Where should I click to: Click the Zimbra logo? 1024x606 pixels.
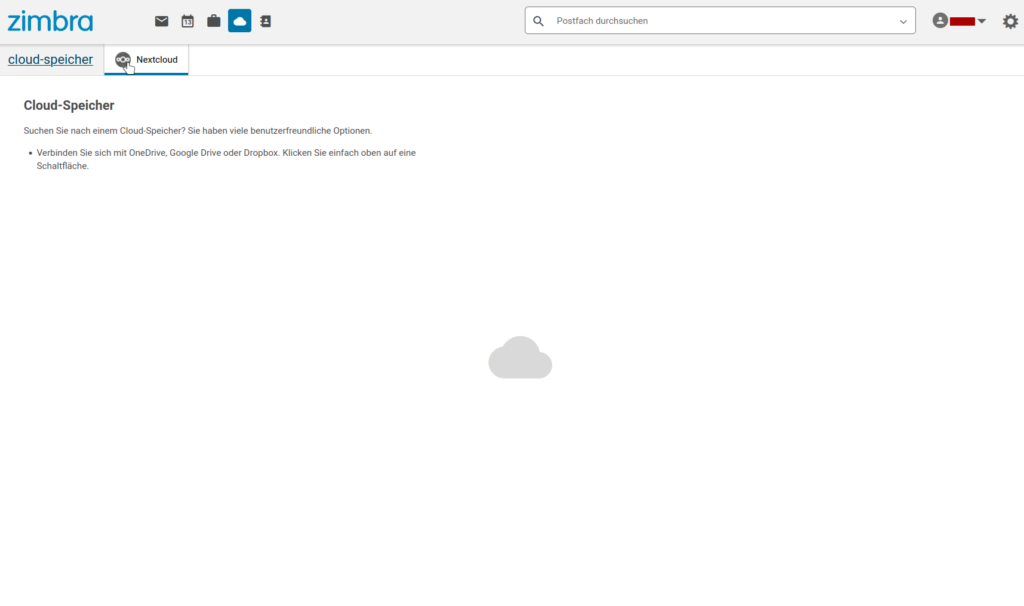click(x=50, y=21)
